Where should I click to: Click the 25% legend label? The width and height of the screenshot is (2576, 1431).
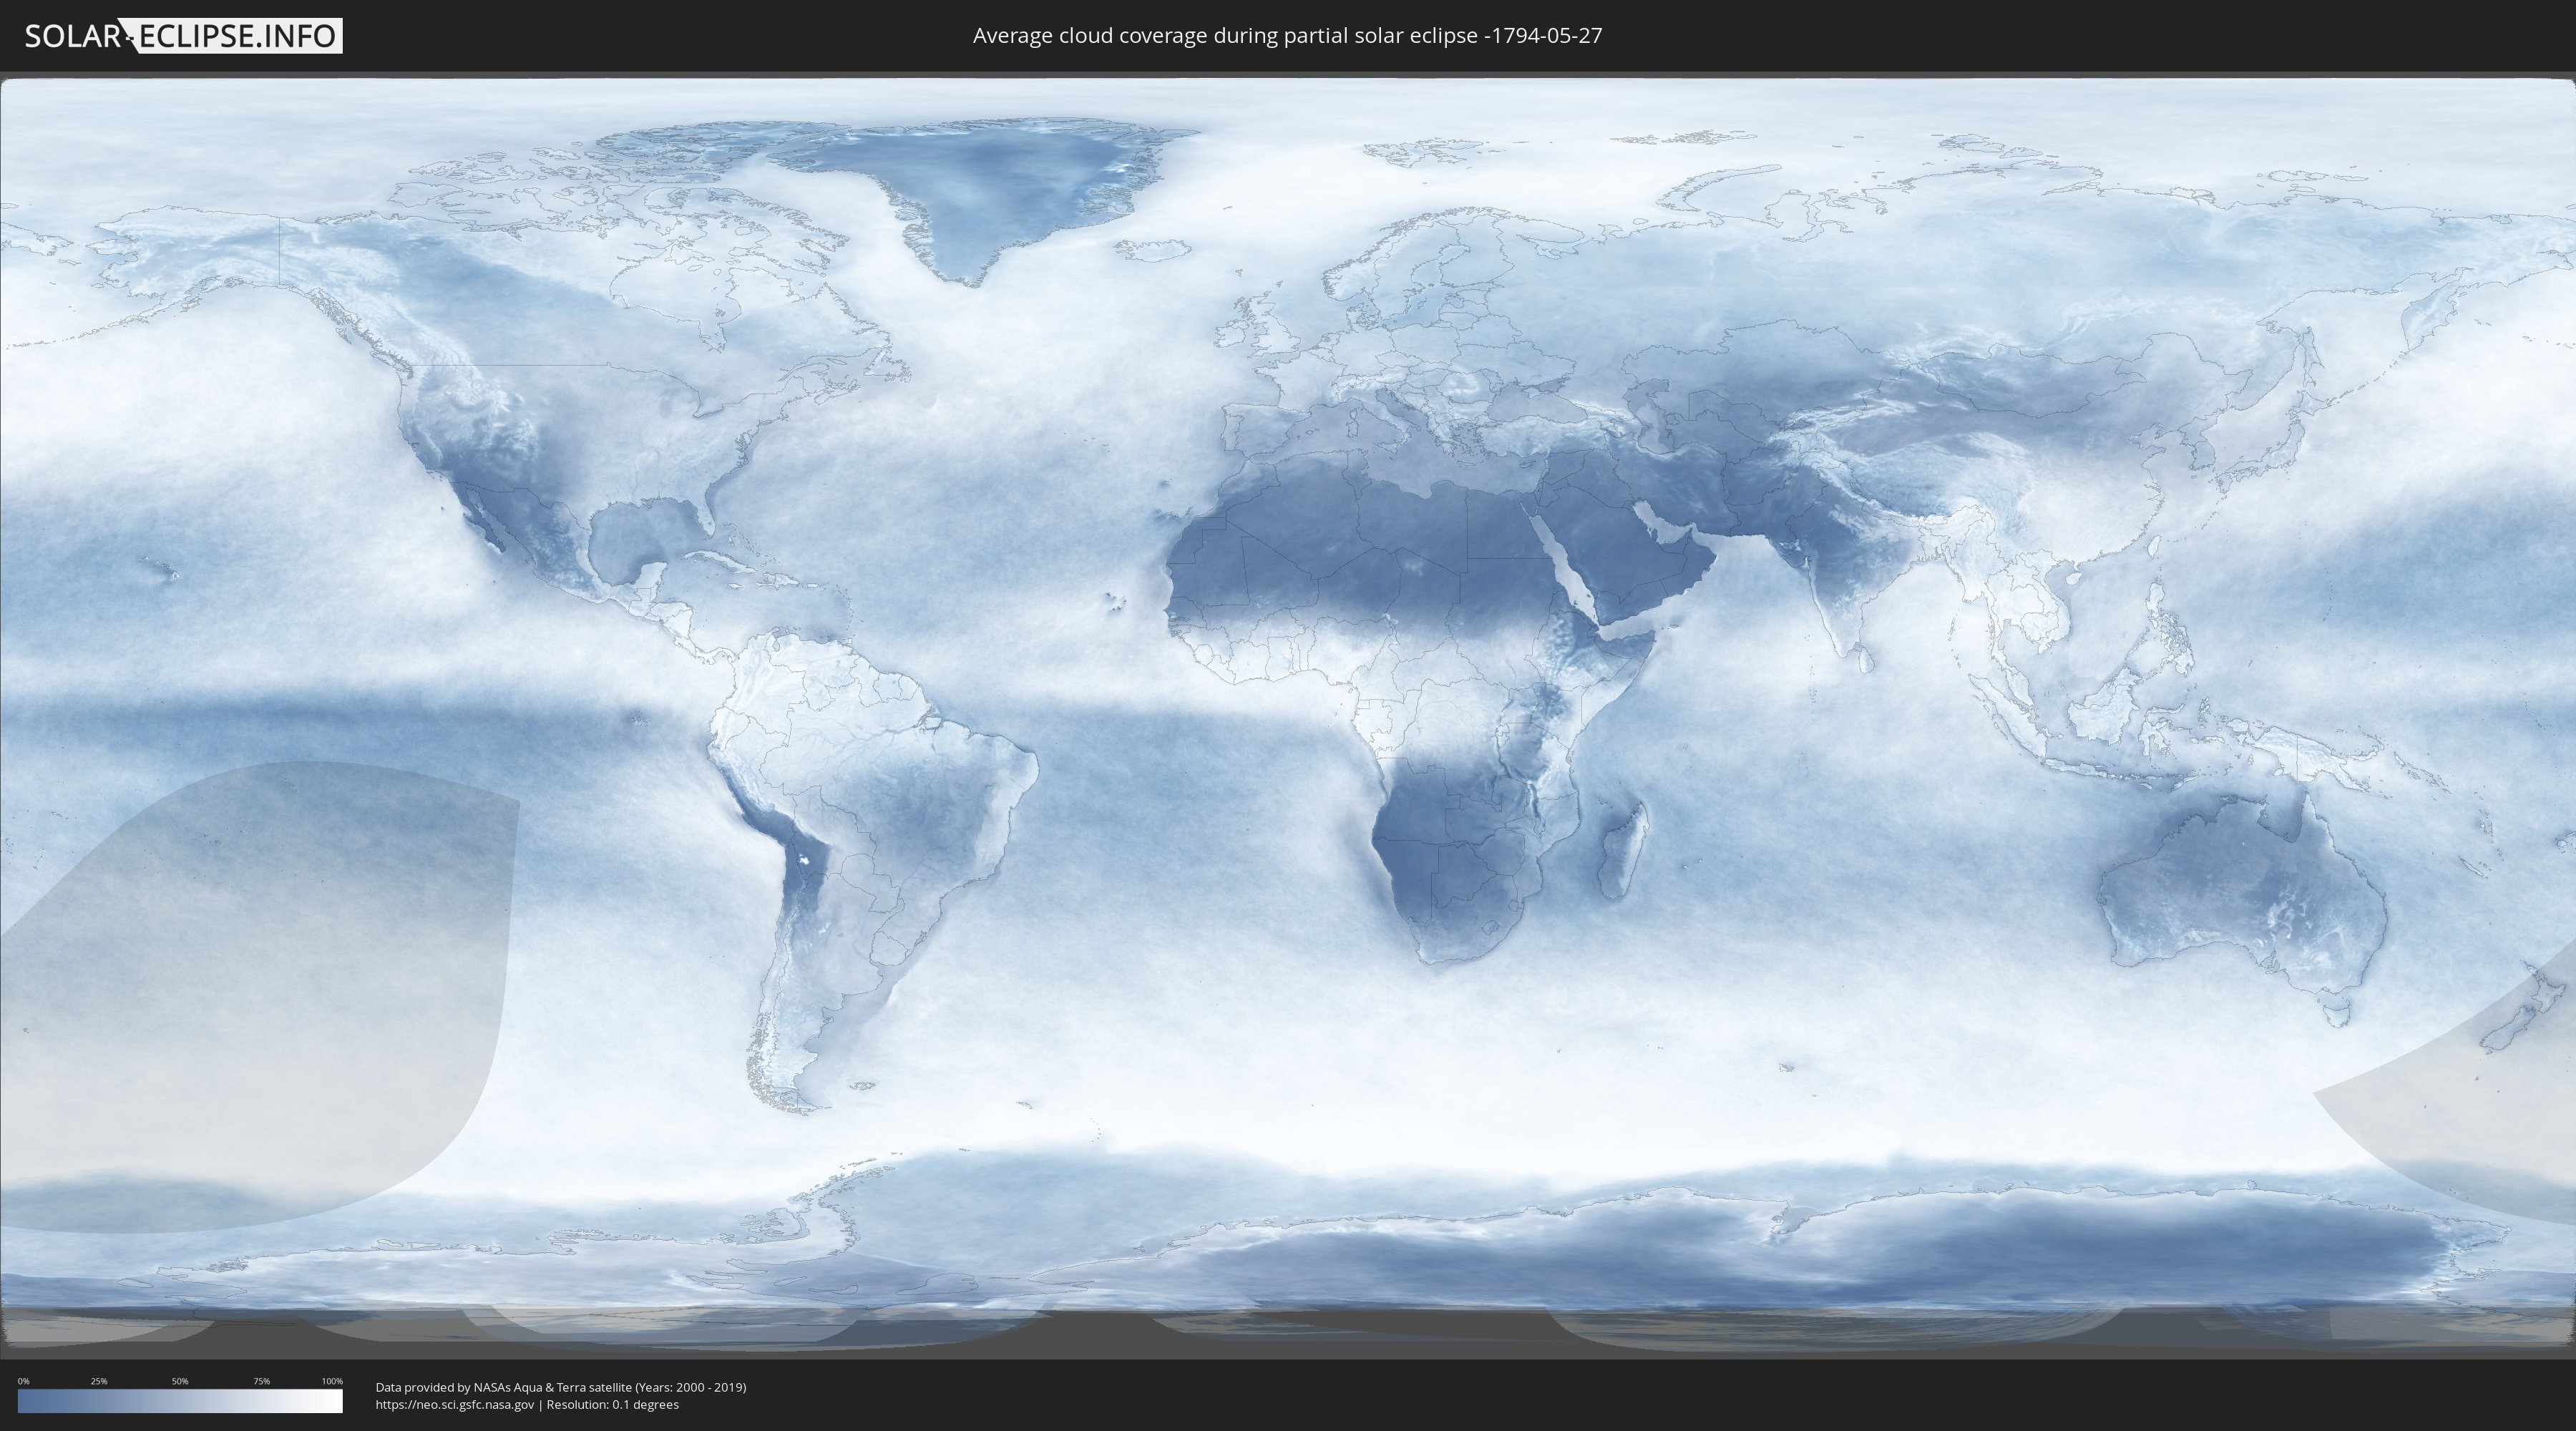pyautogui.click(x=99, y=1381)
